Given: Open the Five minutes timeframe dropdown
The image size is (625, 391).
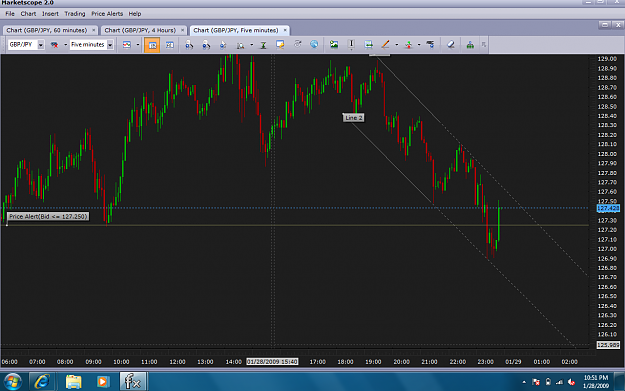Looking at the screenshot, I should pyautogui.click(x=110, y=45).
